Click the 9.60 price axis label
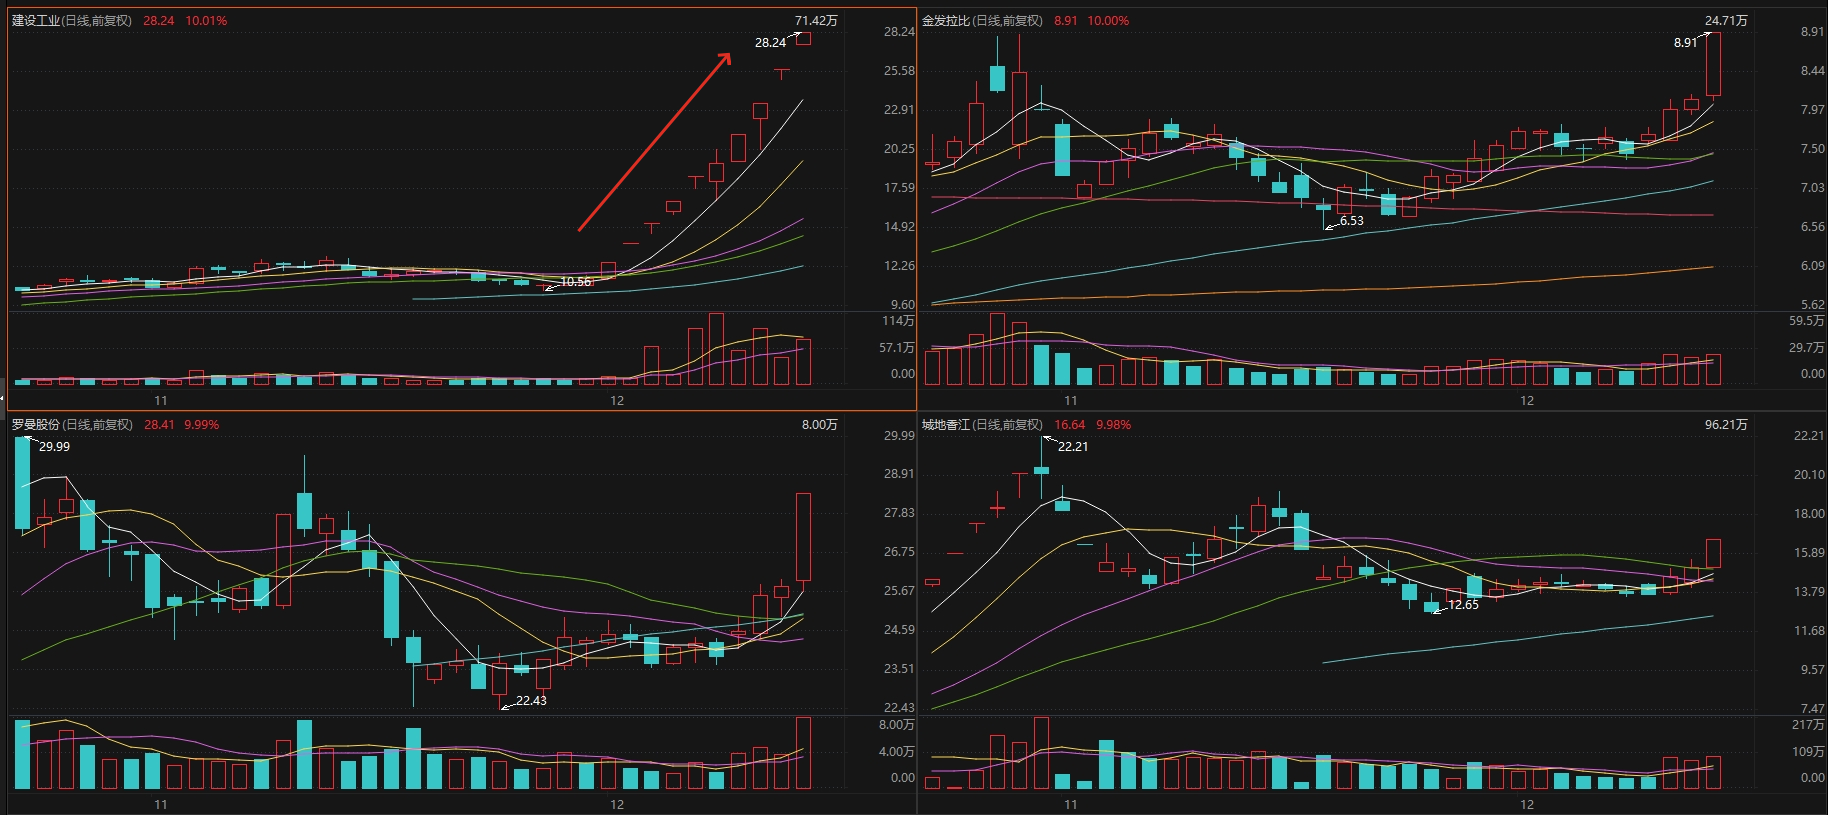This screenshot has height=815, width=1828. (x=902, y=304)
